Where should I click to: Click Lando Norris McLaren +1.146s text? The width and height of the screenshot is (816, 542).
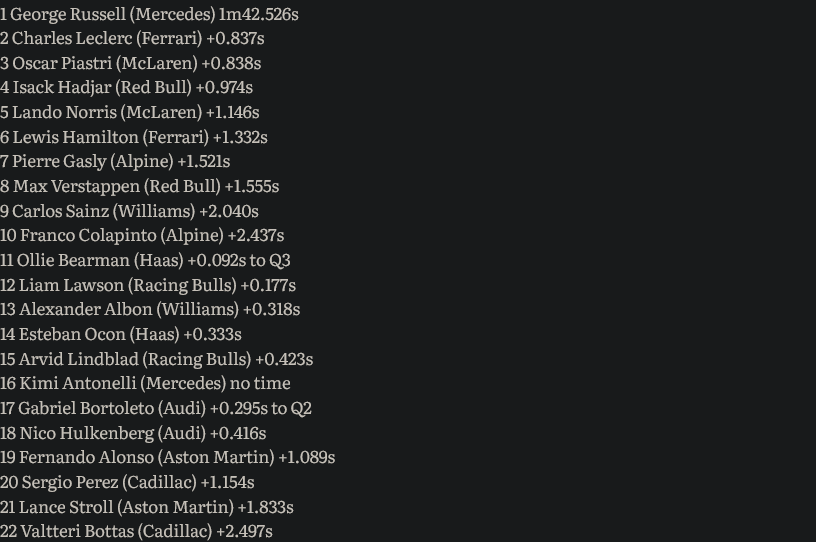coord(130,112)
